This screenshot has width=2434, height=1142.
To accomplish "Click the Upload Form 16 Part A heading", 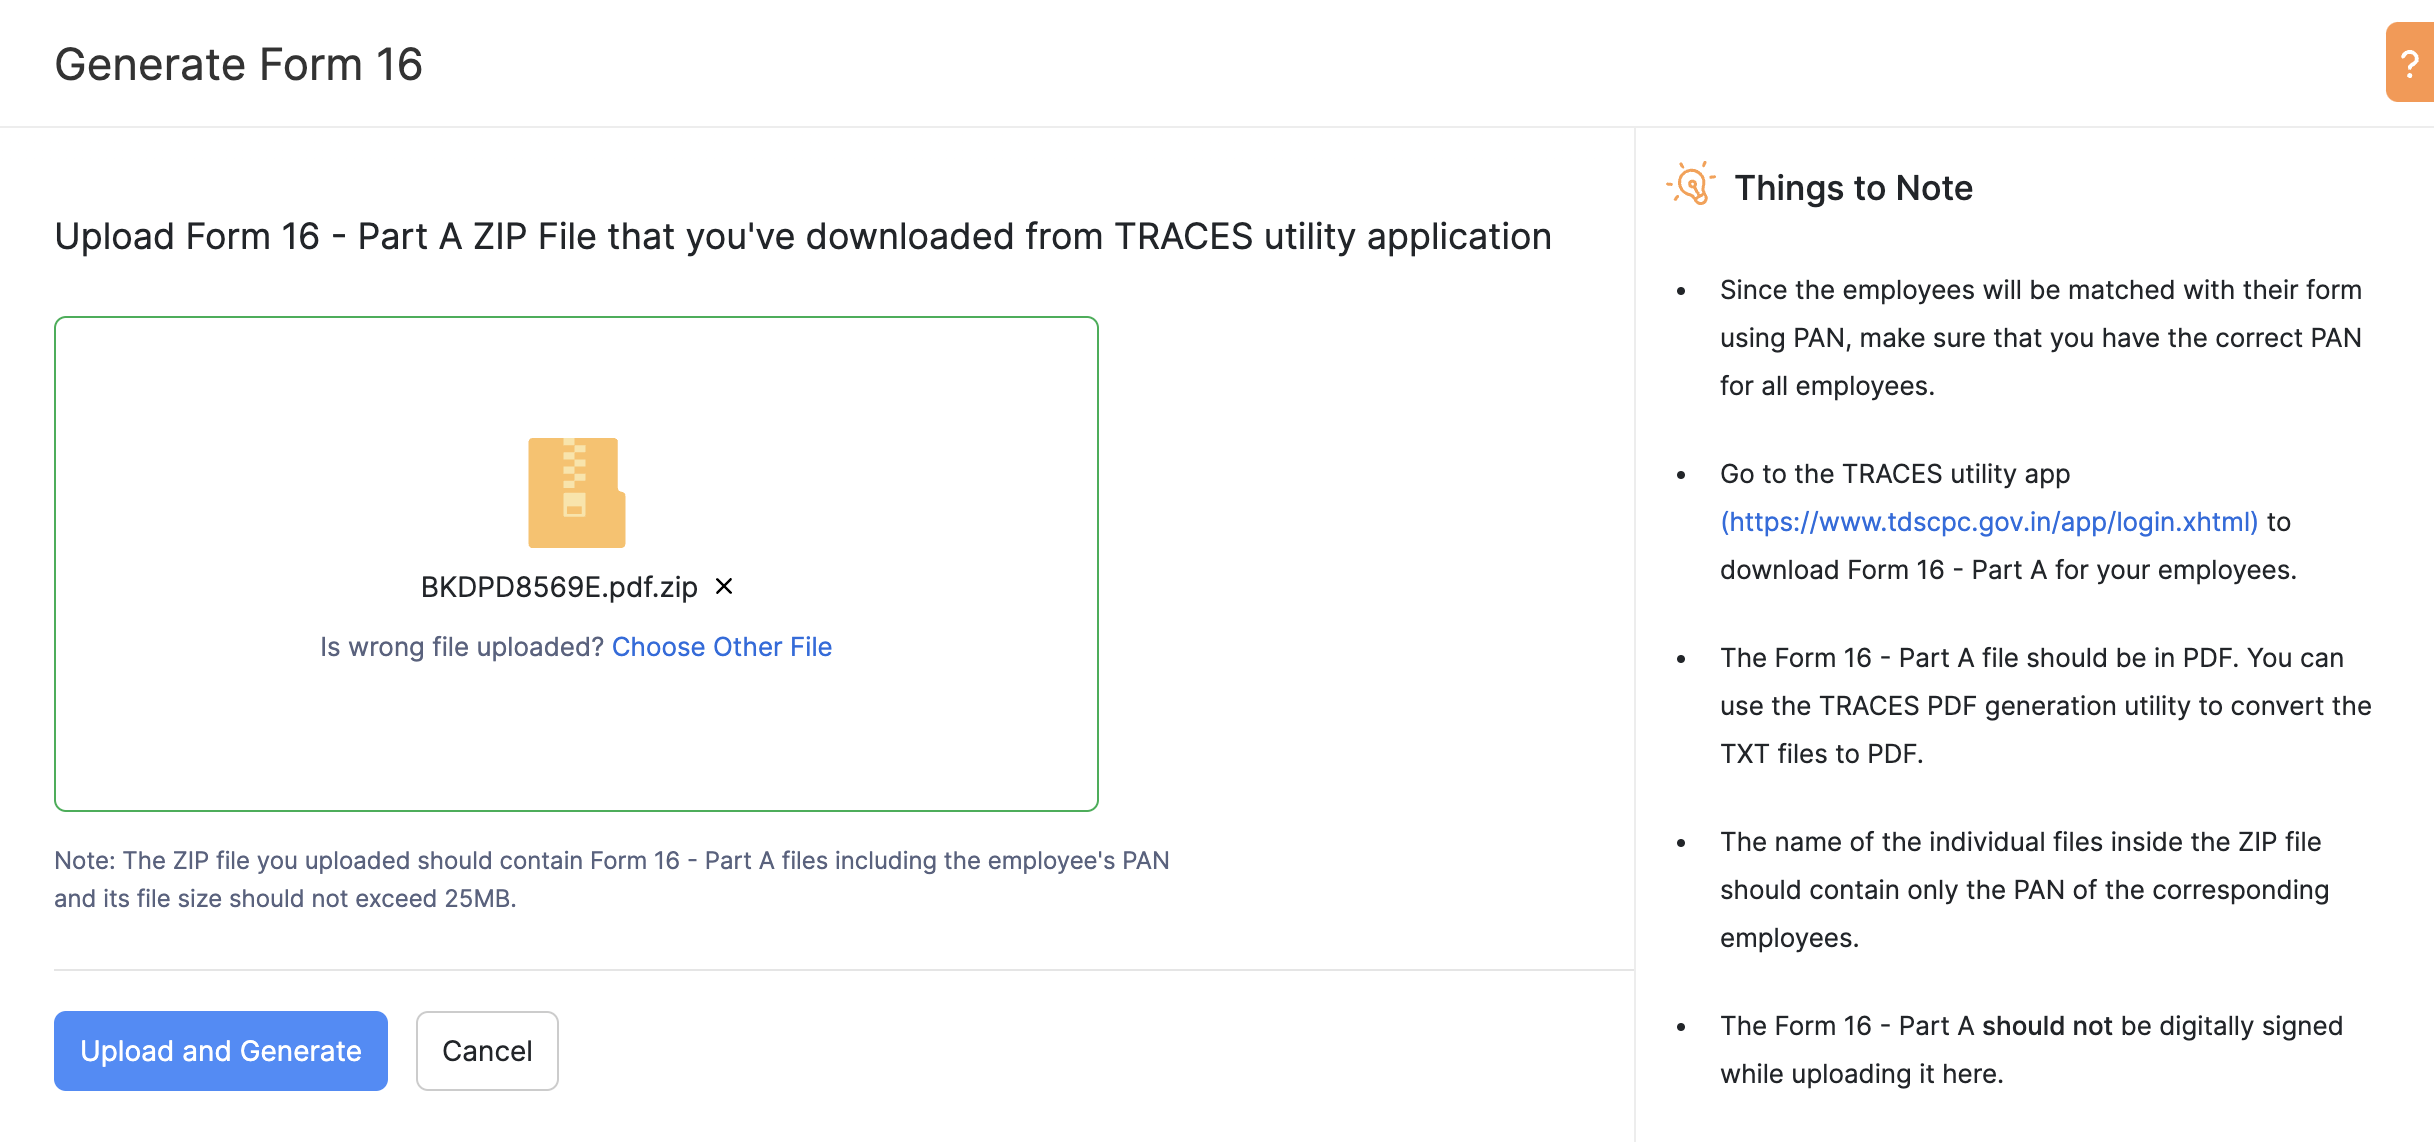I will 802,237.
